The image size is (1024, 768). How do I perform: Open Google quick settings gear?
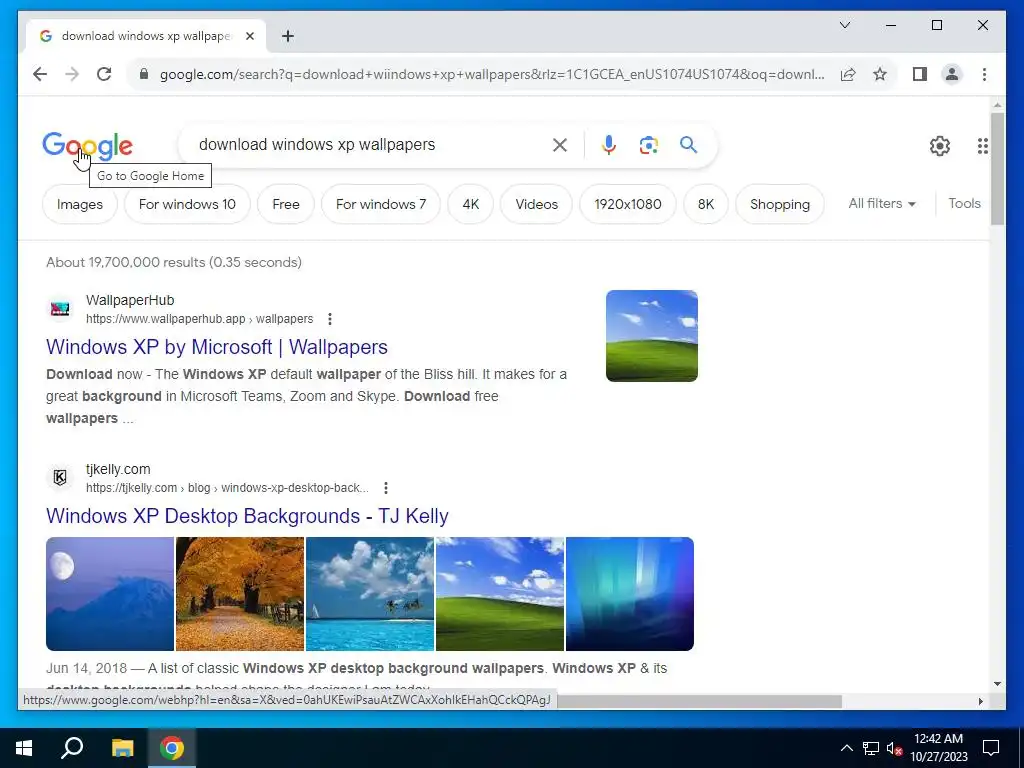click(940, 146)
